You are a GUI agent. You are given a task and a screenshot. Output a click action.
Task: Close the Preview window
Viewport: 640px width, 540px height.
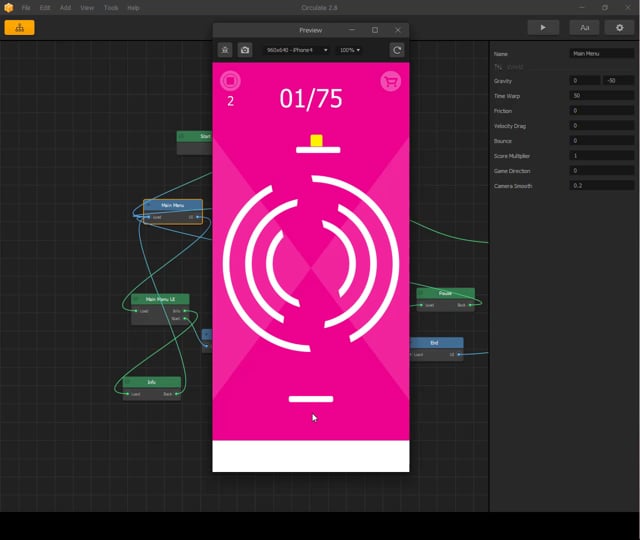pyautogui.click(x=398, y=30)
